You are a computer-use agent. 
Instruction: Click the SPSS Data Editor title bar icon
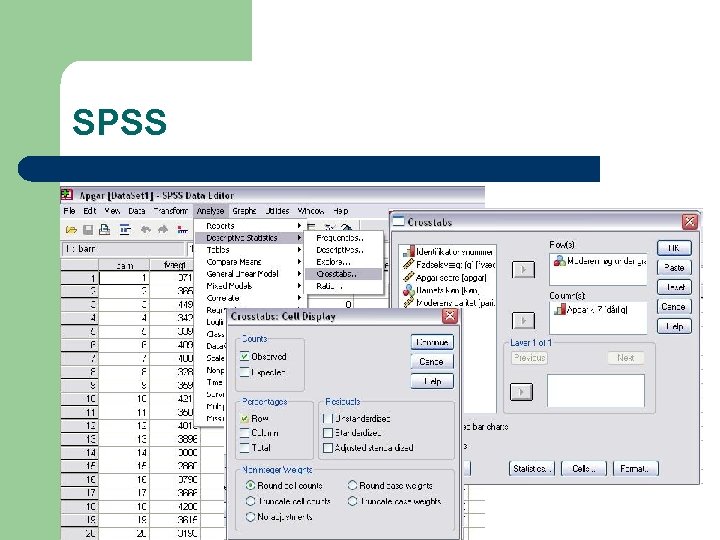[67, 195]
